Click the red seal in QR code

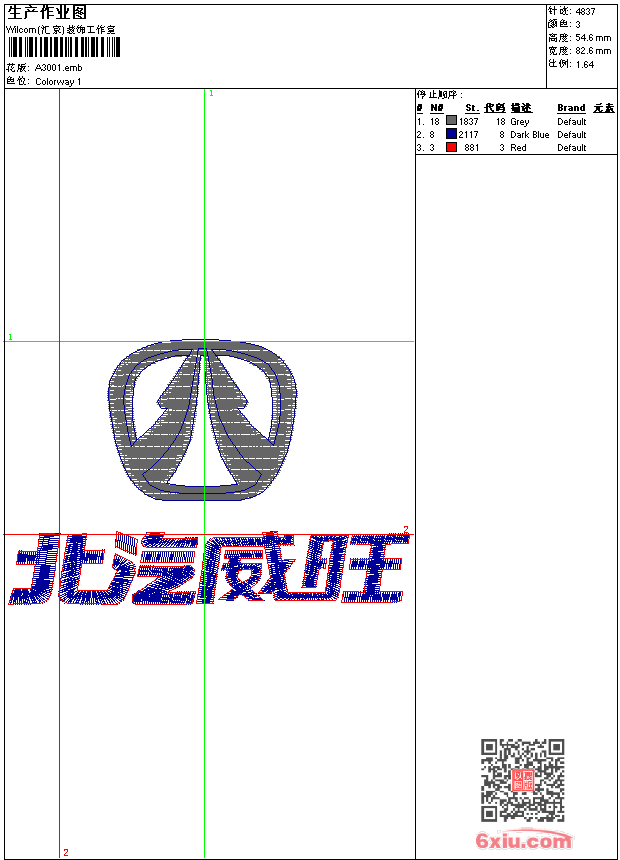click(x=523, y=780)
